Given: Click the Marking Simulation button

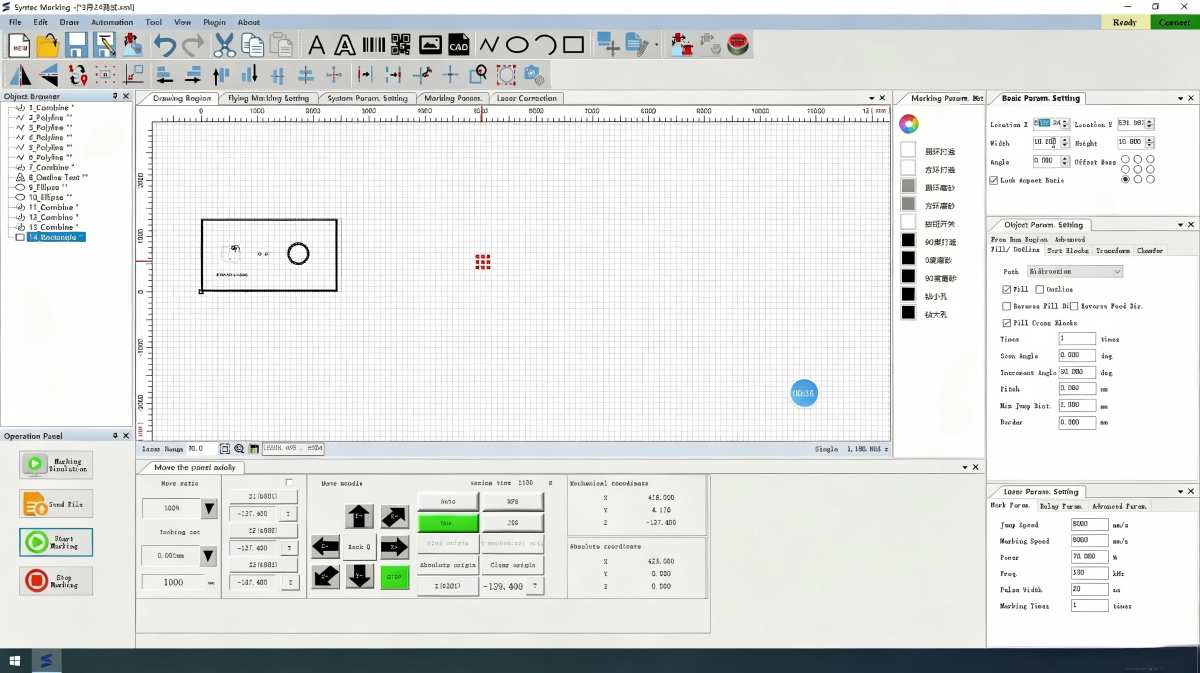Looking at the screenshot, I should point(56,464).
